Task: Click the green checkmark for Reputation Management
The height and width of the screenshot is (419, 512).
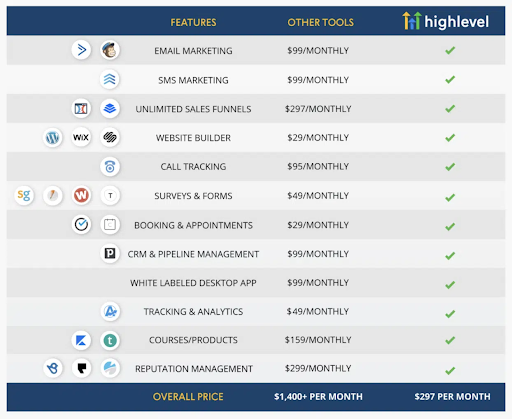Action: tap(450, 370)
